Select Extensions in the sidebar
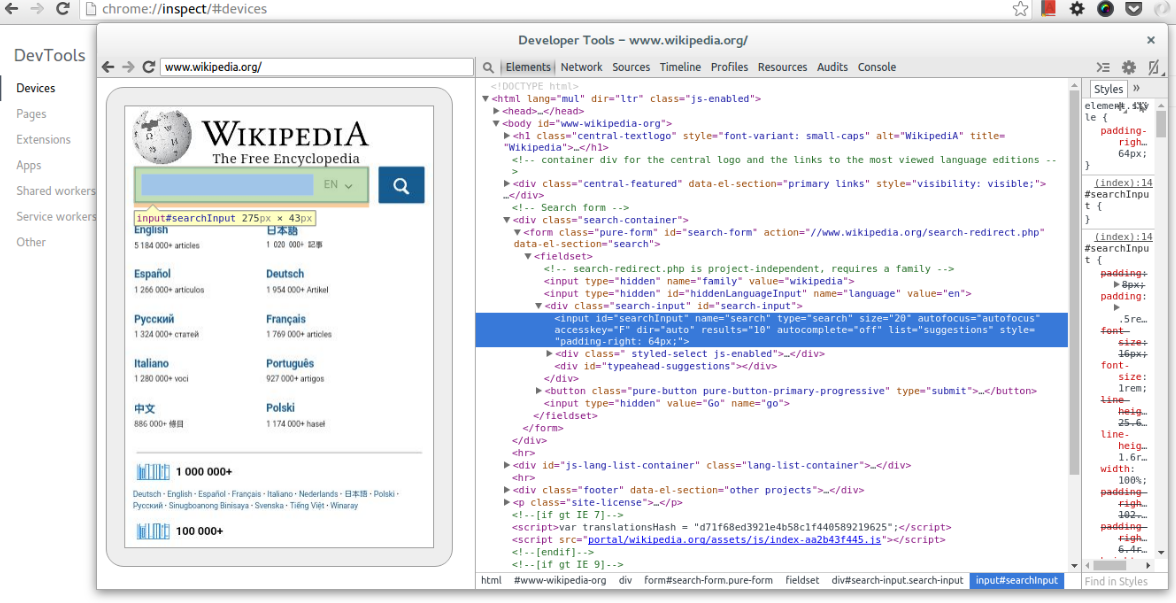This screenshot has height=603, width=1176. (x=44, y=139)
